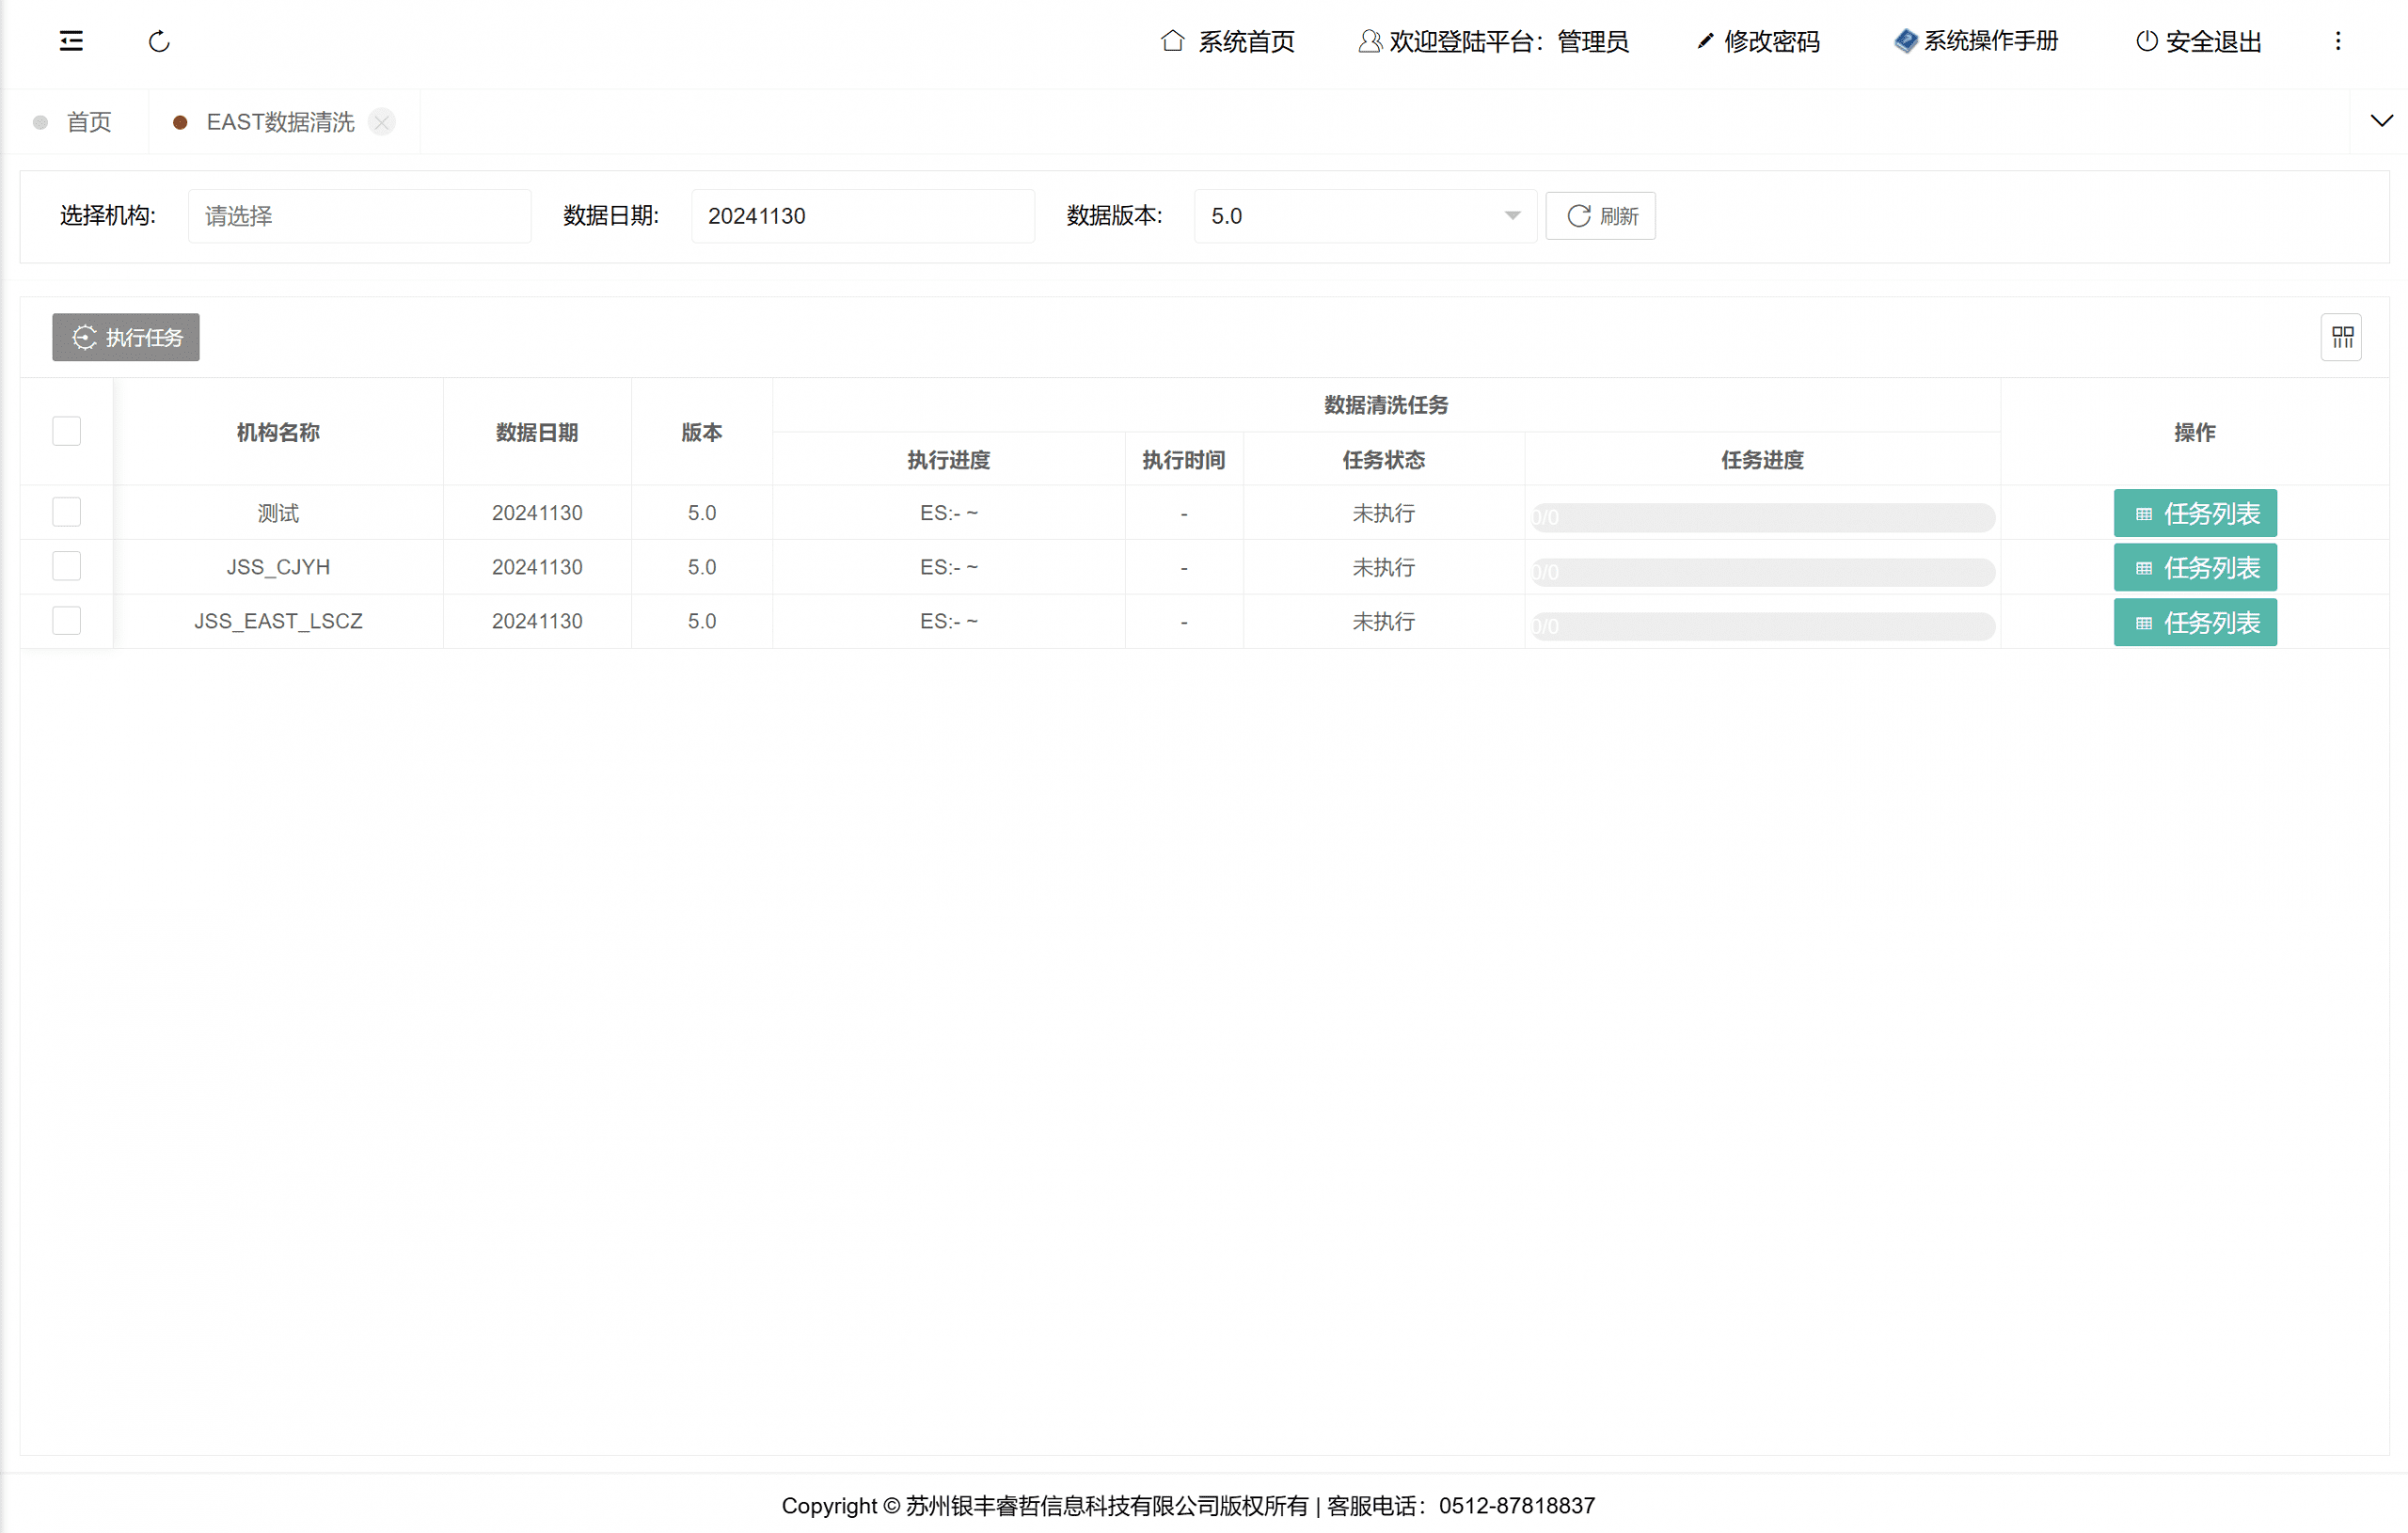Expand tab options chevron at right

click(x=2381, y=121)
